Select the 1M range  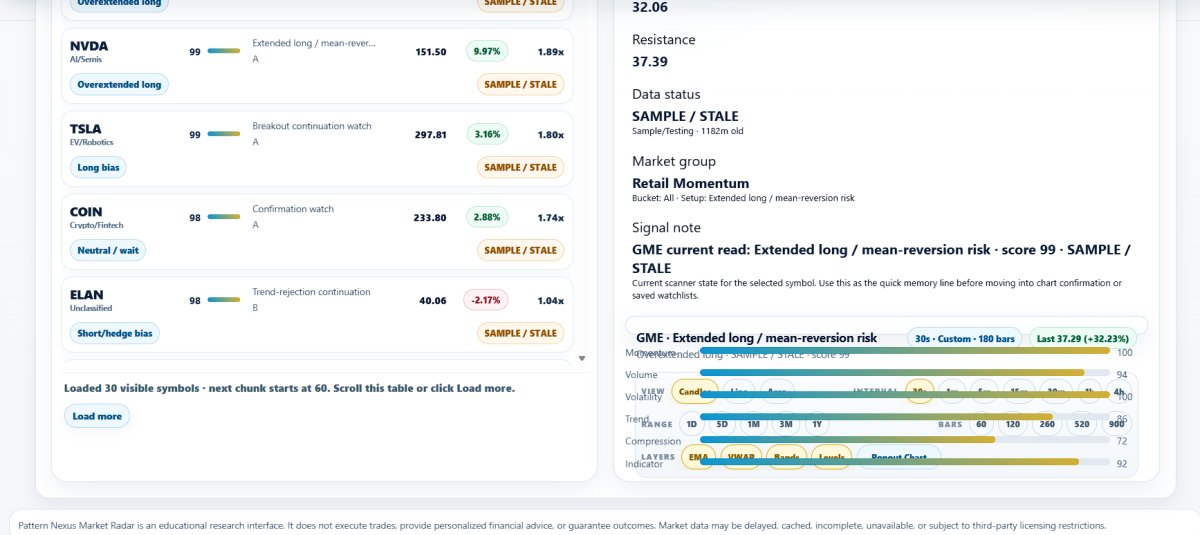[x=754, y=424]
